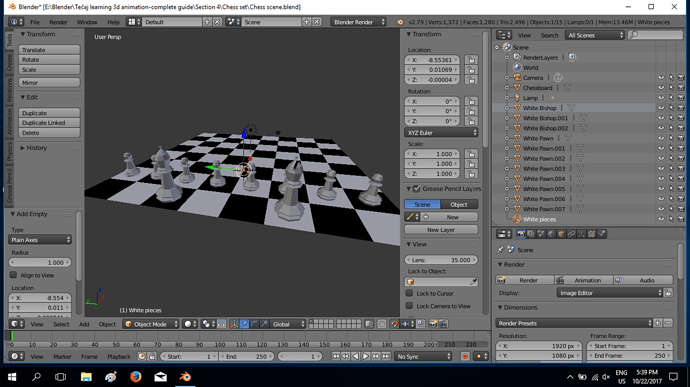Open the World properties tab
Image resolution: width=690 pixels, height=387 pixels.
tap(551, 234)
